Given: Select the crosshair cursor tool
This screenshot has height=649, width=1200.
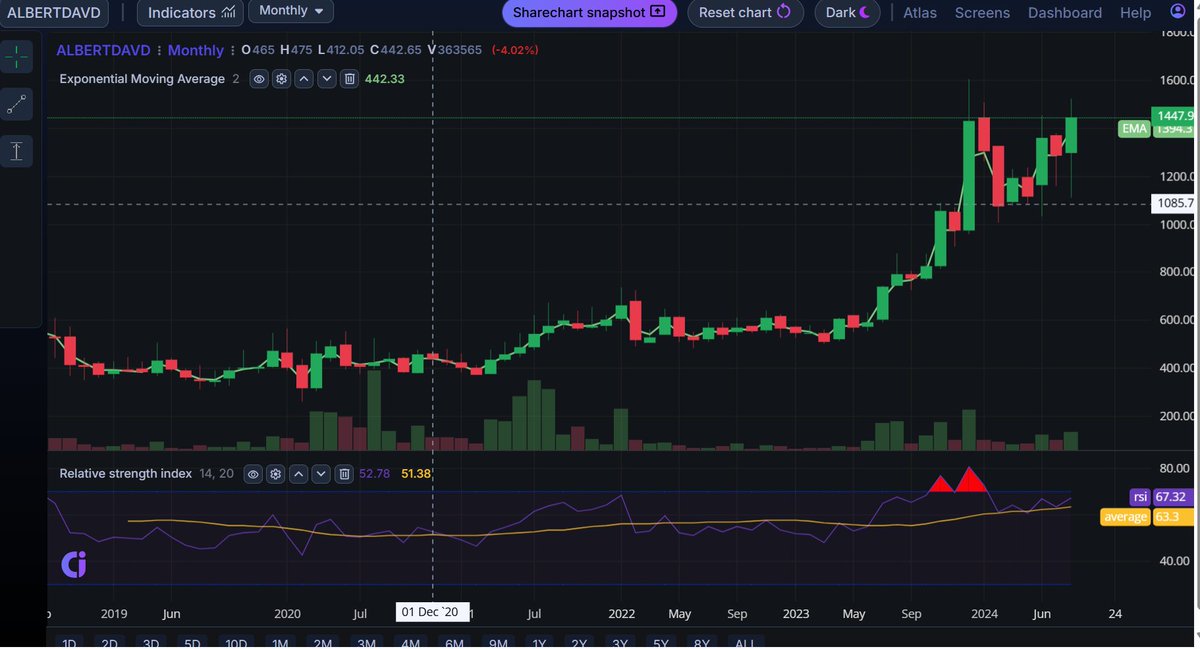Looking at the screenshot, I should (16, 58).
